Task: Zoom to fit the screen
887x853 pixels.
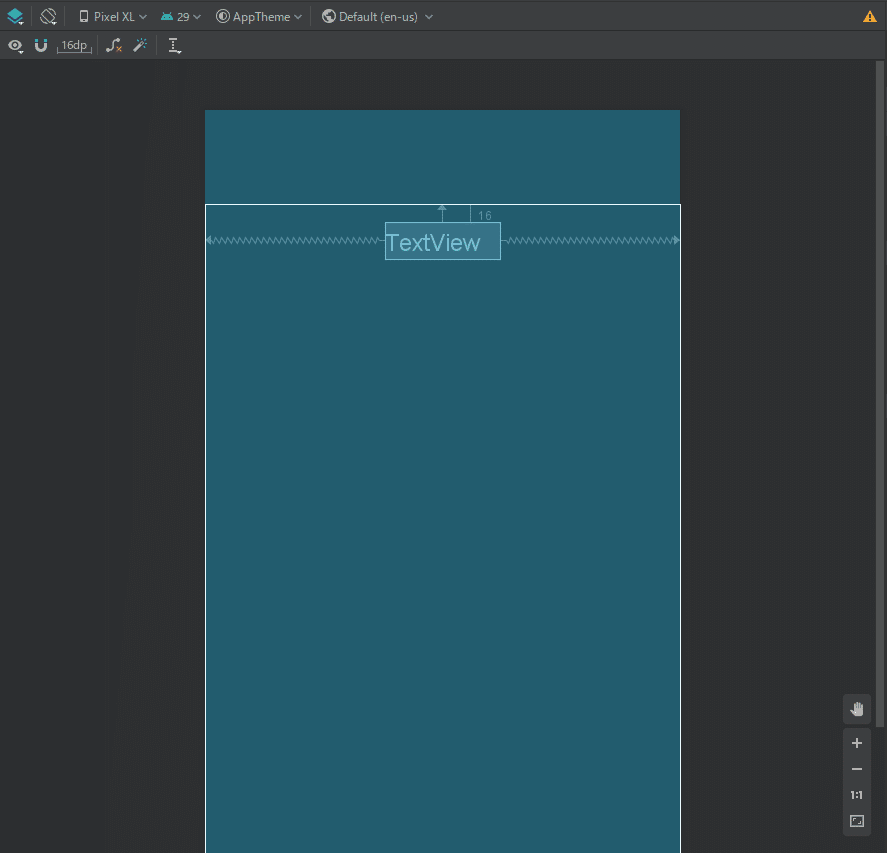Action: tap(856, 821)
